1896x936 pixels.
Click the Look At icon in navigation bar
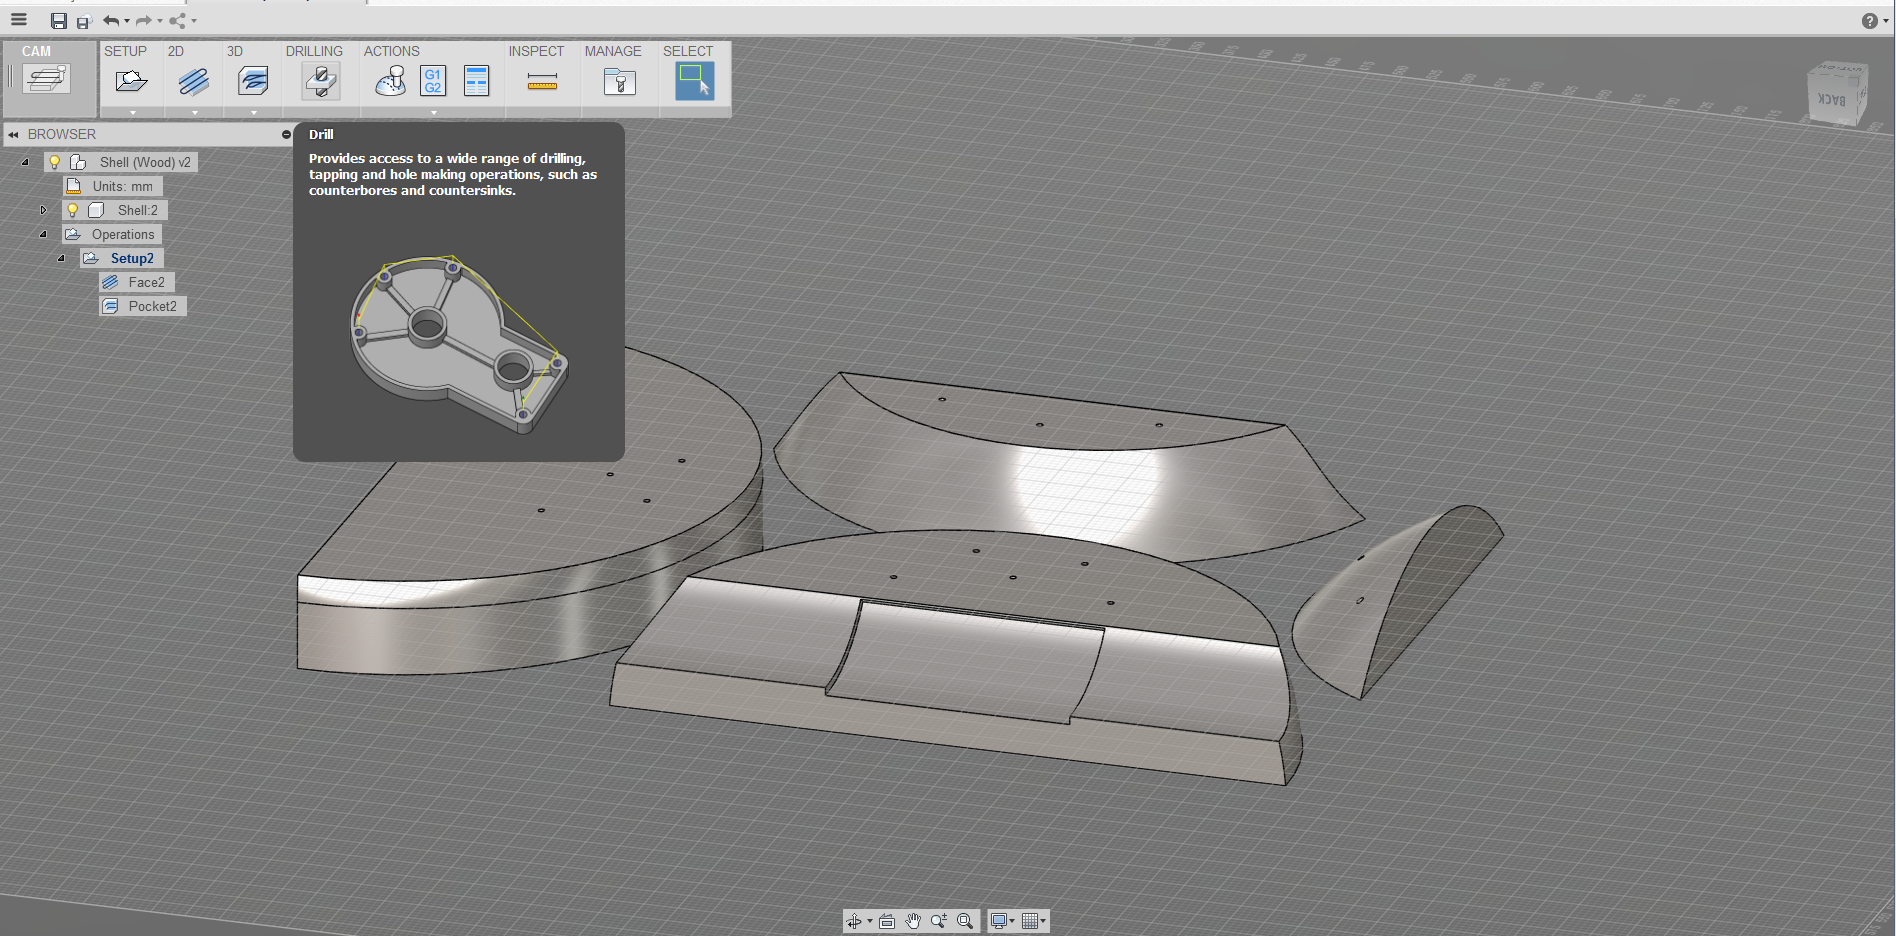[x=887, y=921]
